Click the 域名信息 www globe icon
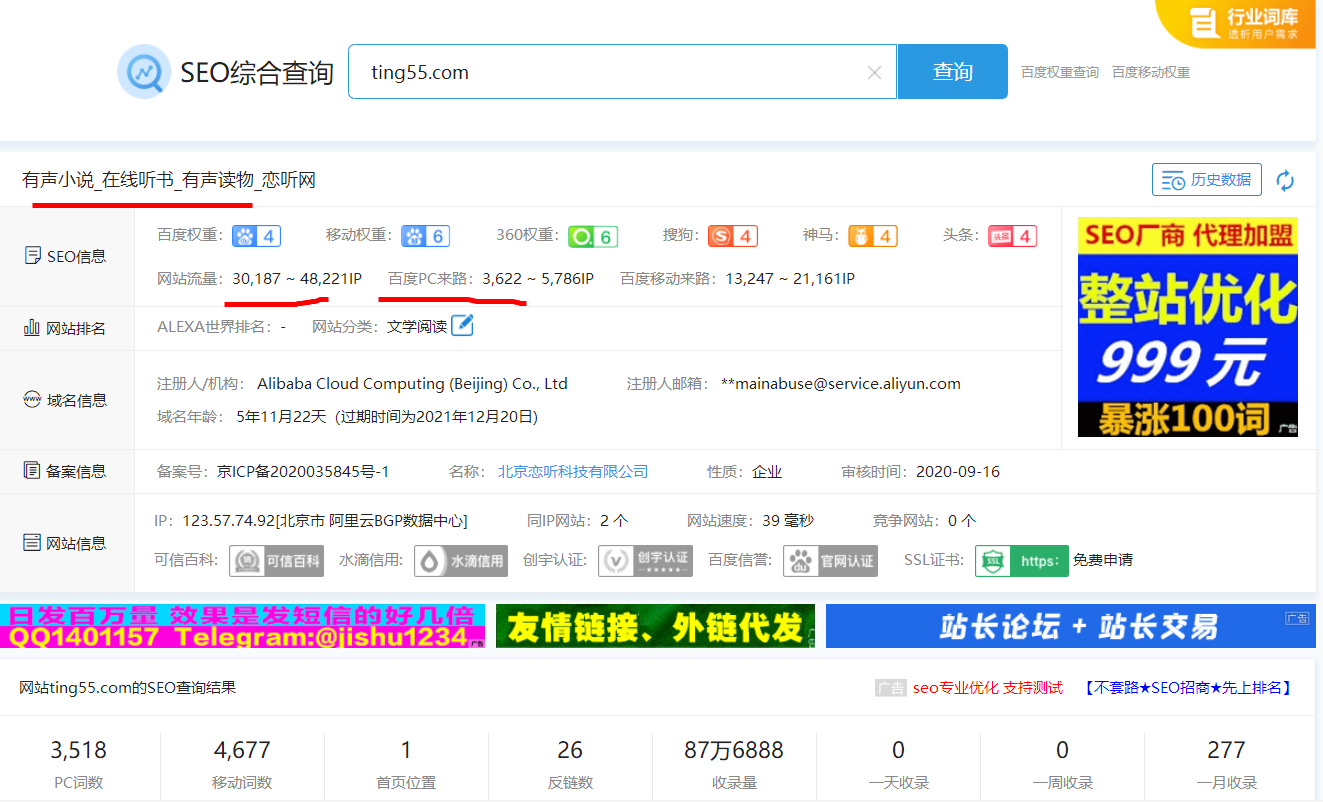Image resolution: width=1323 pixels, height=802 pixels. pyautogui.click(x=33, y=400)
